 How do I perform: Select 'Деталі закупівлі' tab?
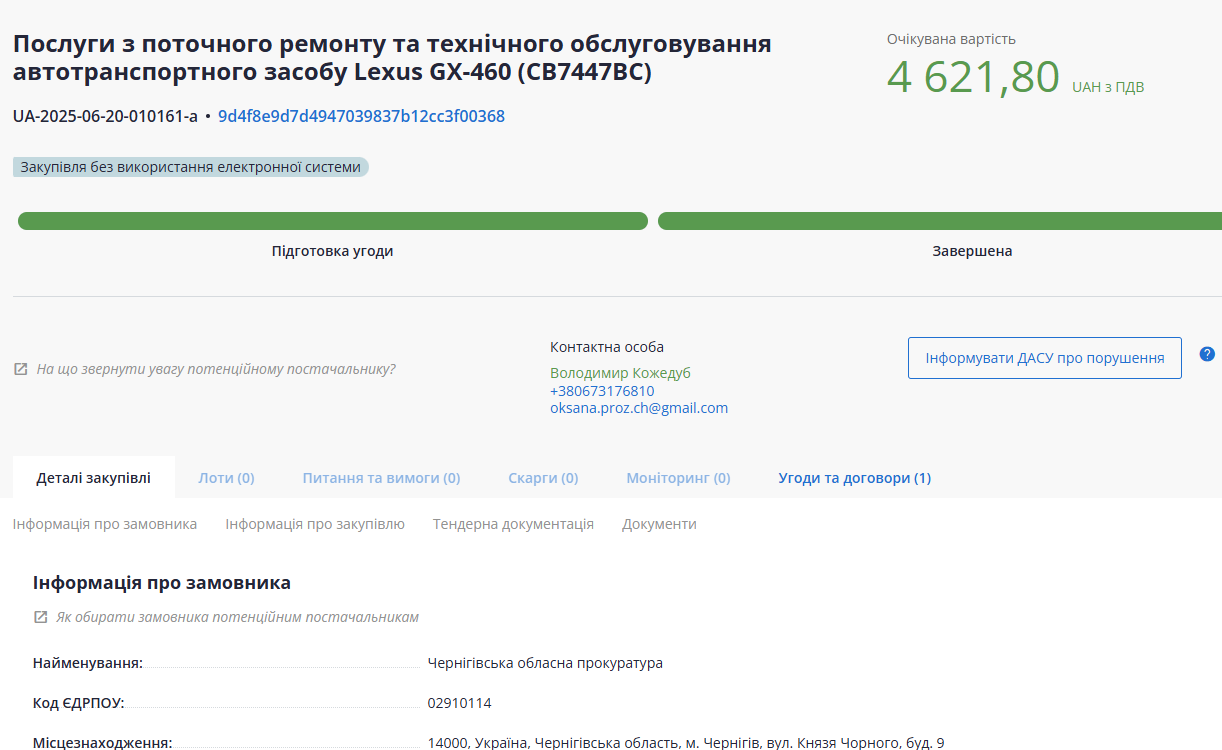pyautogui.click(x=94, y=478)
